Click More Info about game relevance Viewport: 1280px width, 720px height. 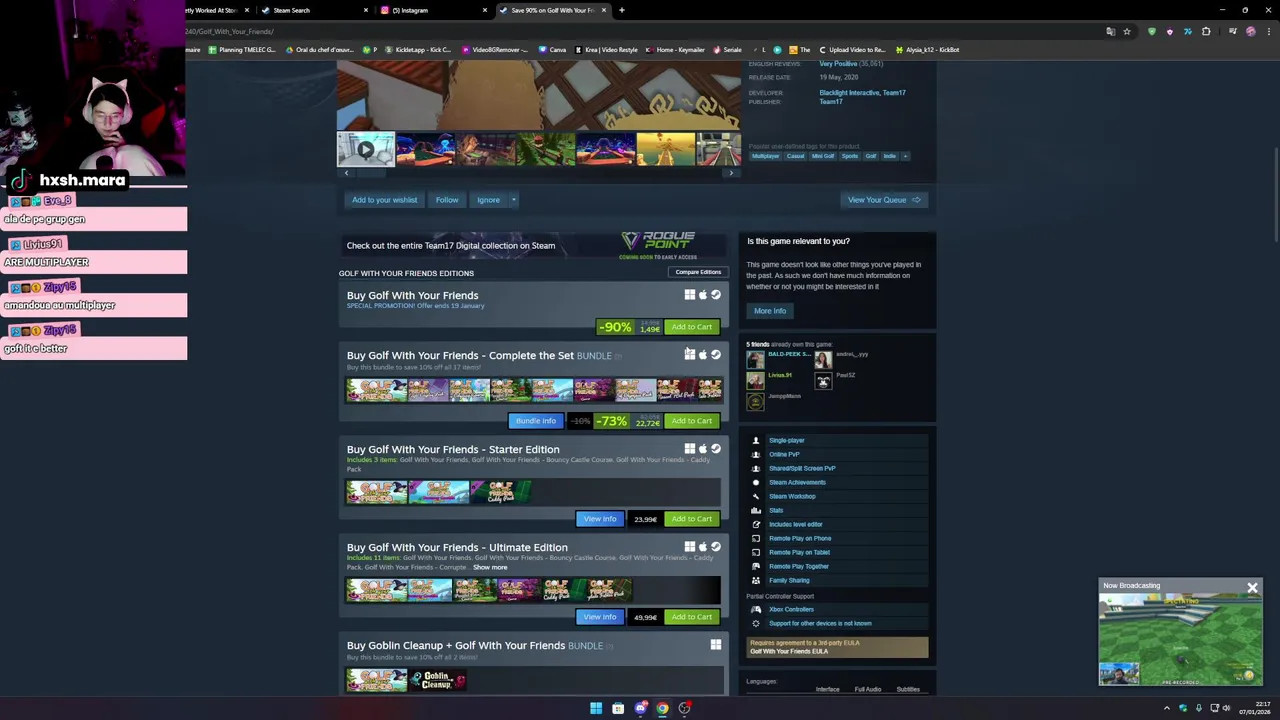[x=770, y=311]
